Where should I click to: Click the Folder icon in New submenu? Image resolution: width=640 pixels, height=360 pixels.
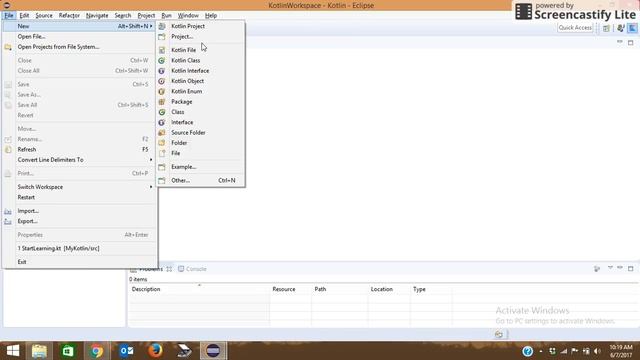pos(162,143)
